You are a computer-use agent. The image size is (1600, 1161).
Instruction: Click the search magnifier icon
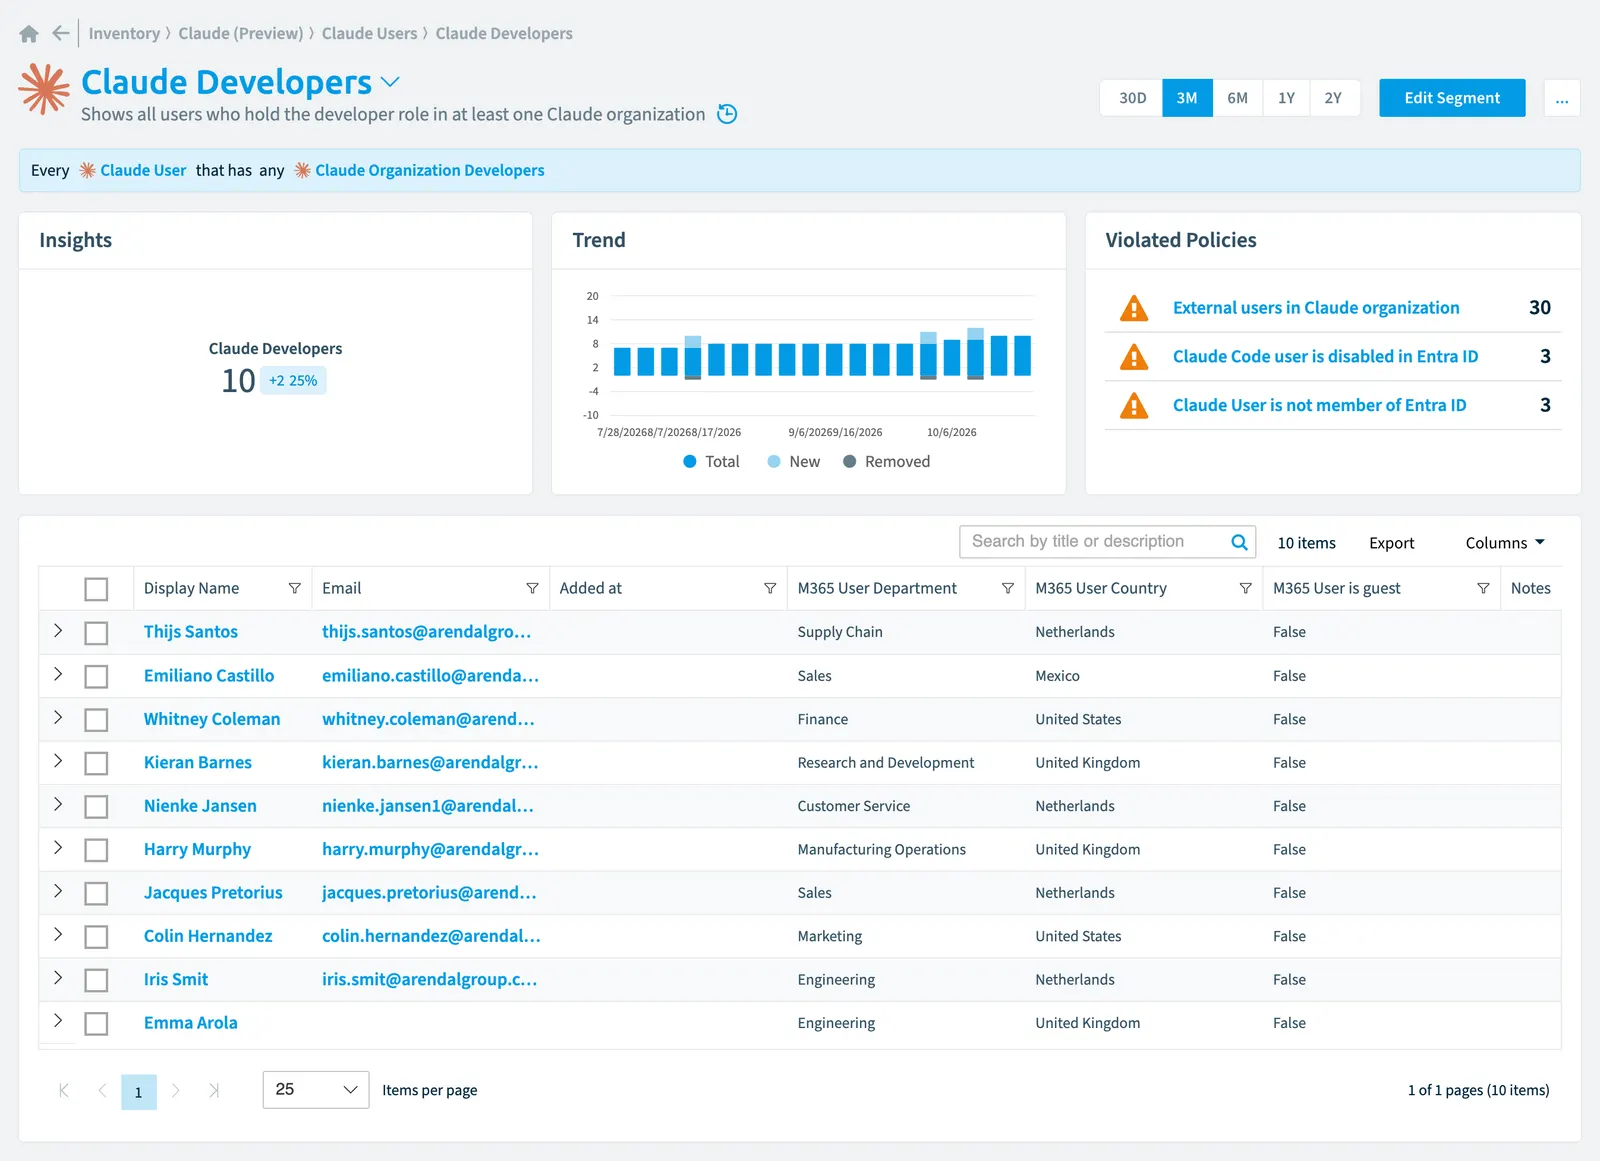click(x=1239, y=542)
